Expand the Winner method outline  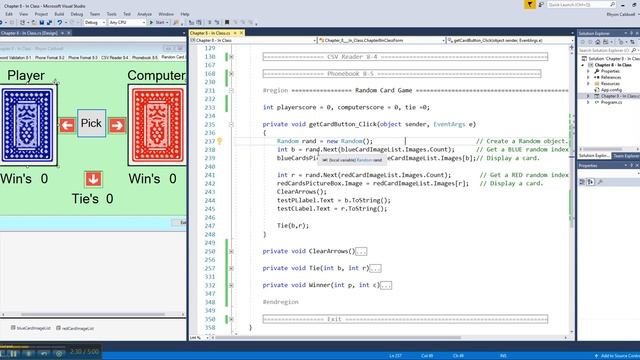coord(231,285)
